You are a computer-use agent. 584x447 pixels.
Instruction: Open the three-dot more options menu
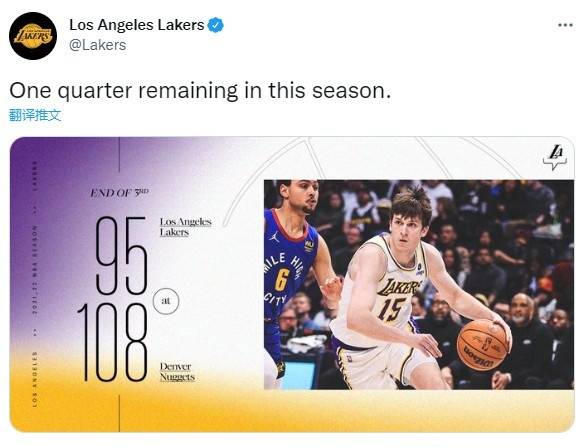pyautogui.click(x=565, y=25)
